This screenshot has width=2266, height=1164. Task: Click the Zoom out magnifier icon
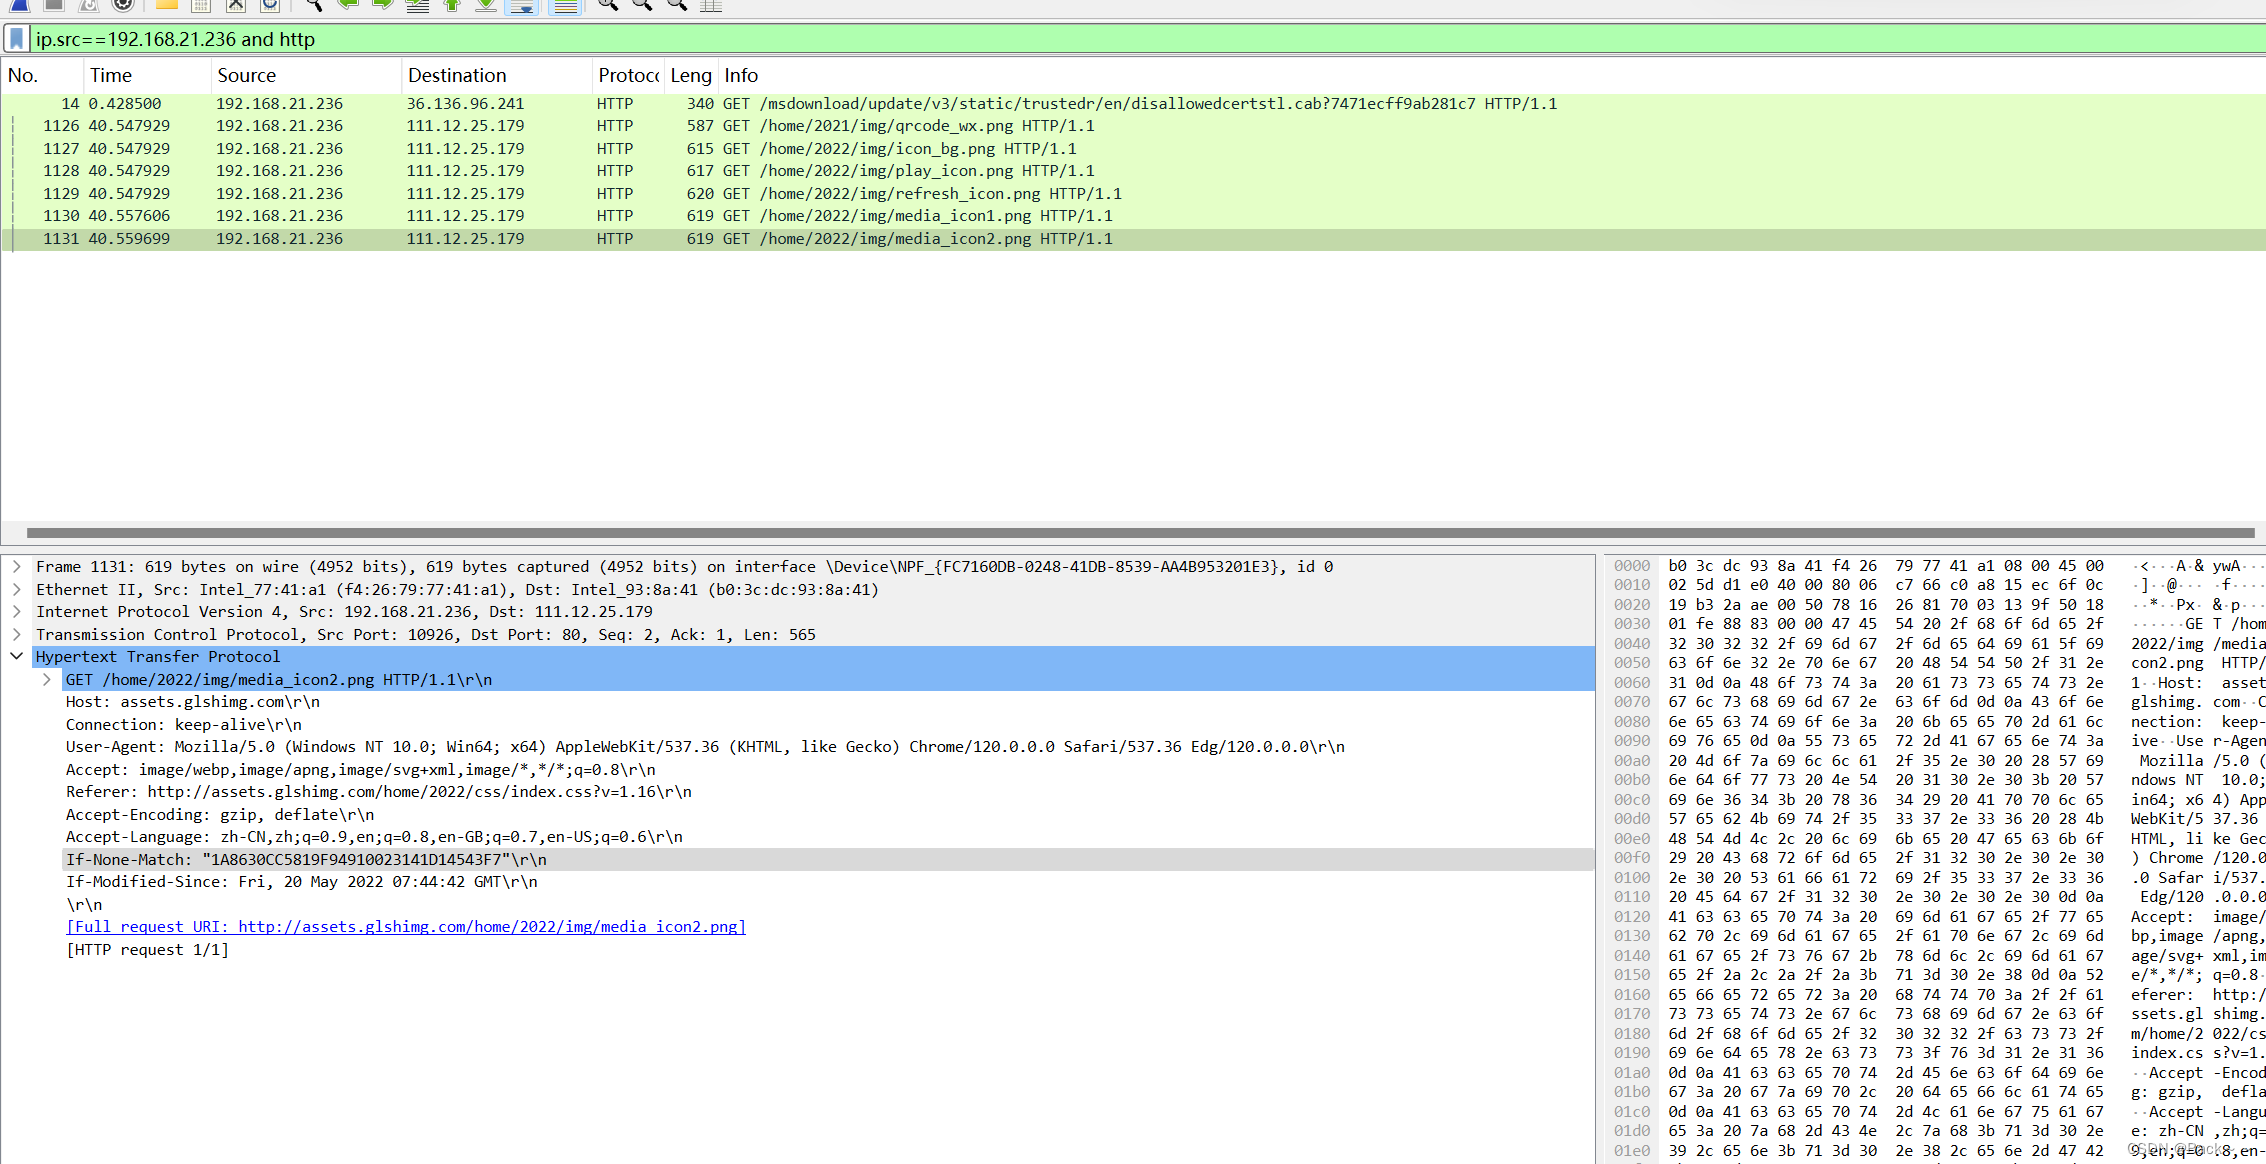pyautogui.click(x=642, y=5)
